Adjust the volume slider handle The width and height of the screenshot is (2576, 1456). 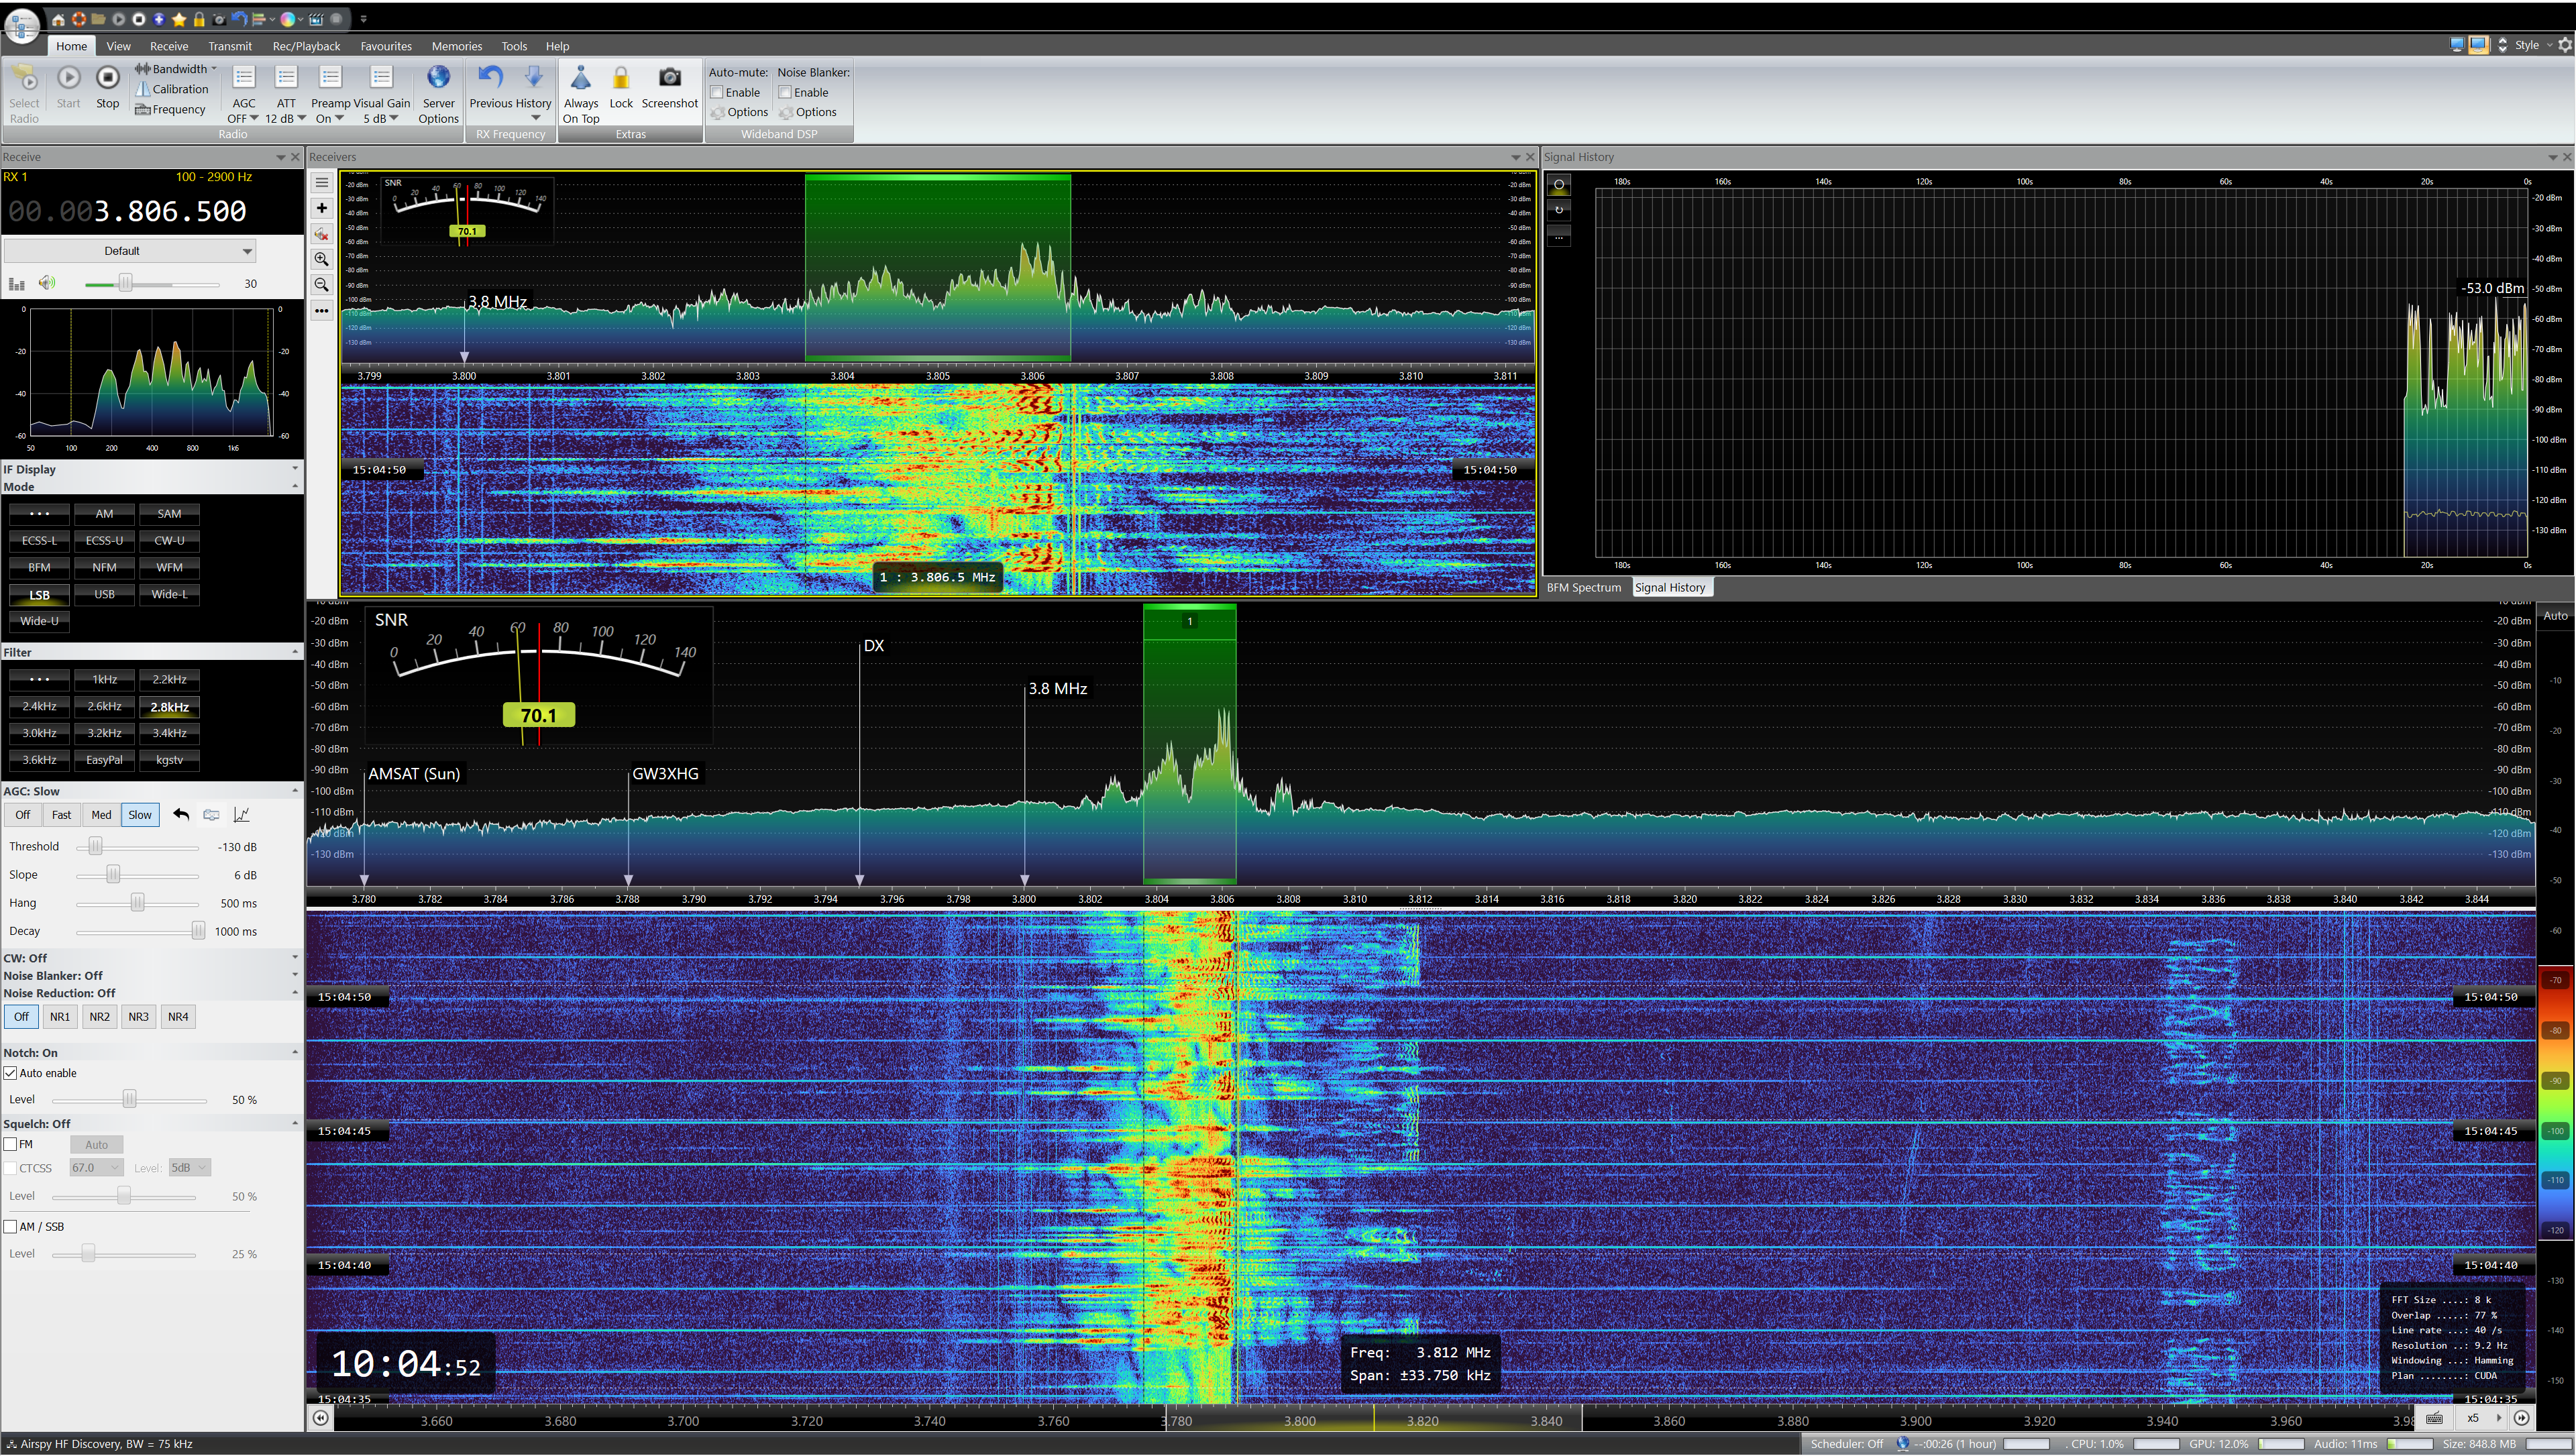click(125, 284)
